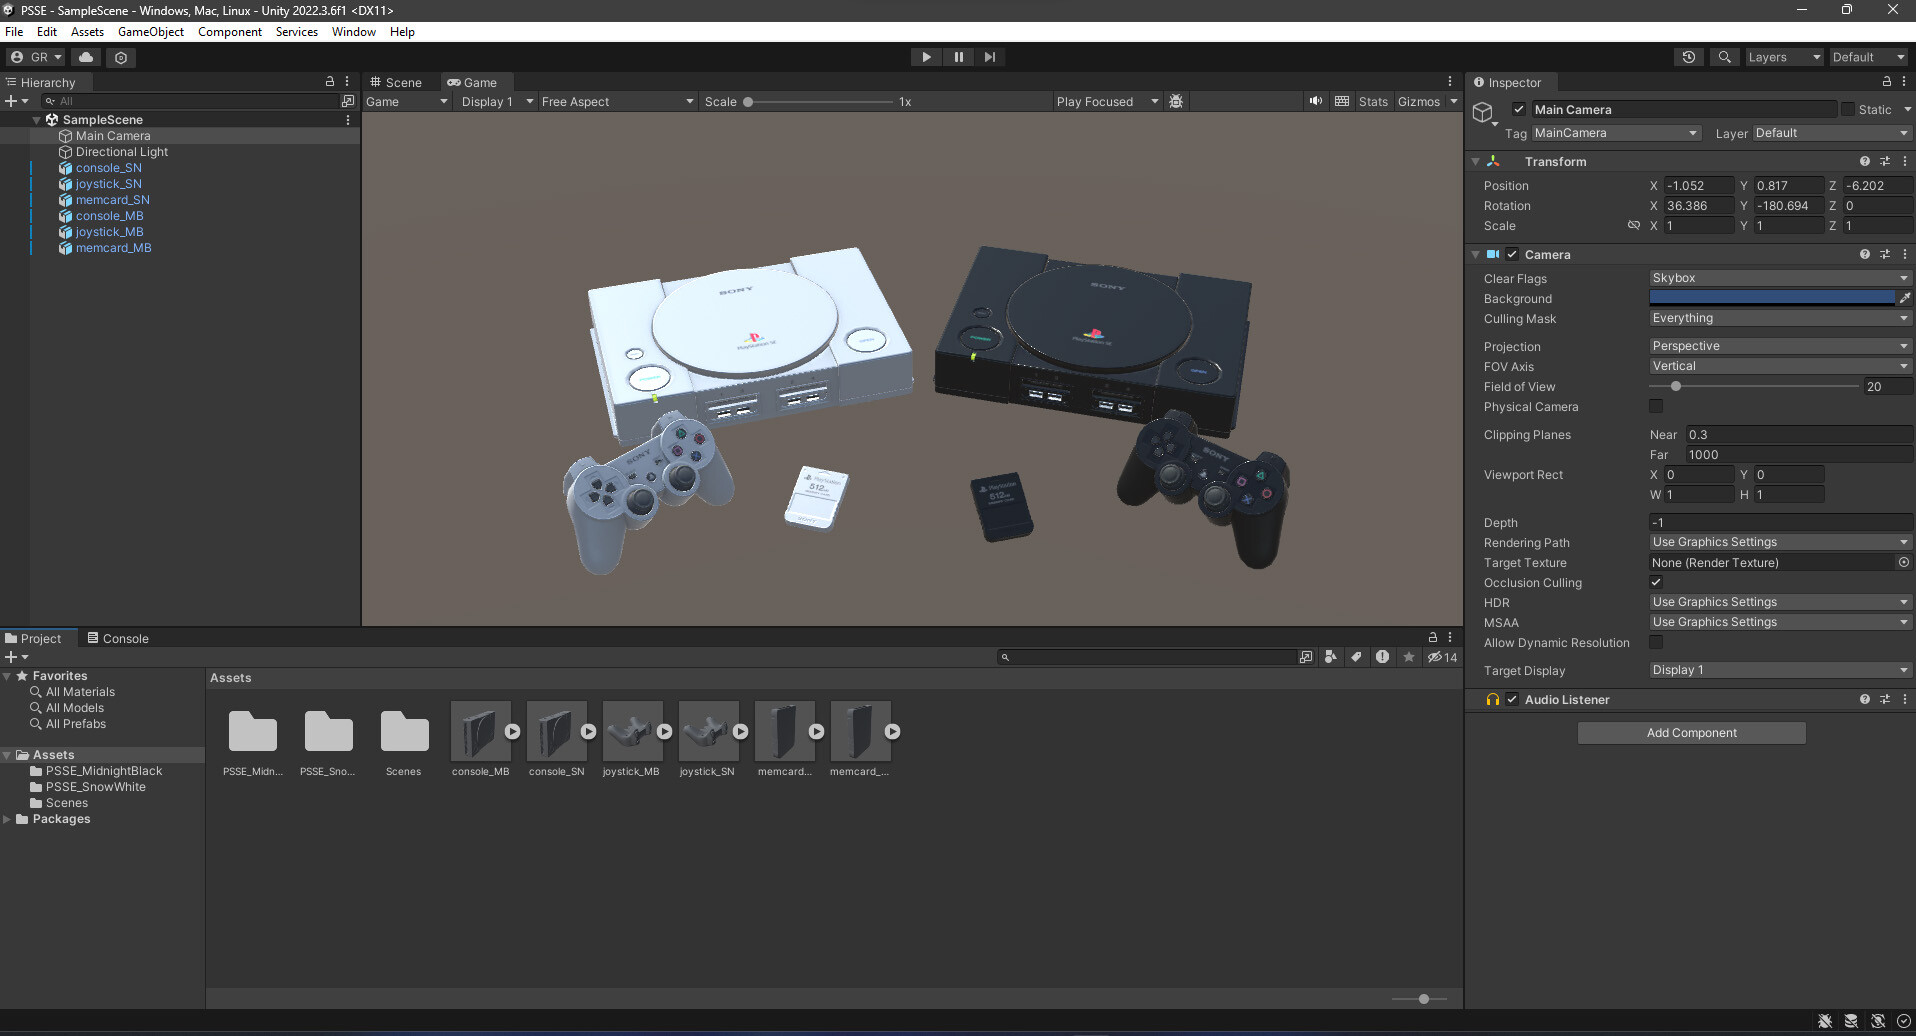Enable the Physical Camera checkbox
Image resolution: width=1916 pixels, height=1036 pixels.
point(1656,406)
